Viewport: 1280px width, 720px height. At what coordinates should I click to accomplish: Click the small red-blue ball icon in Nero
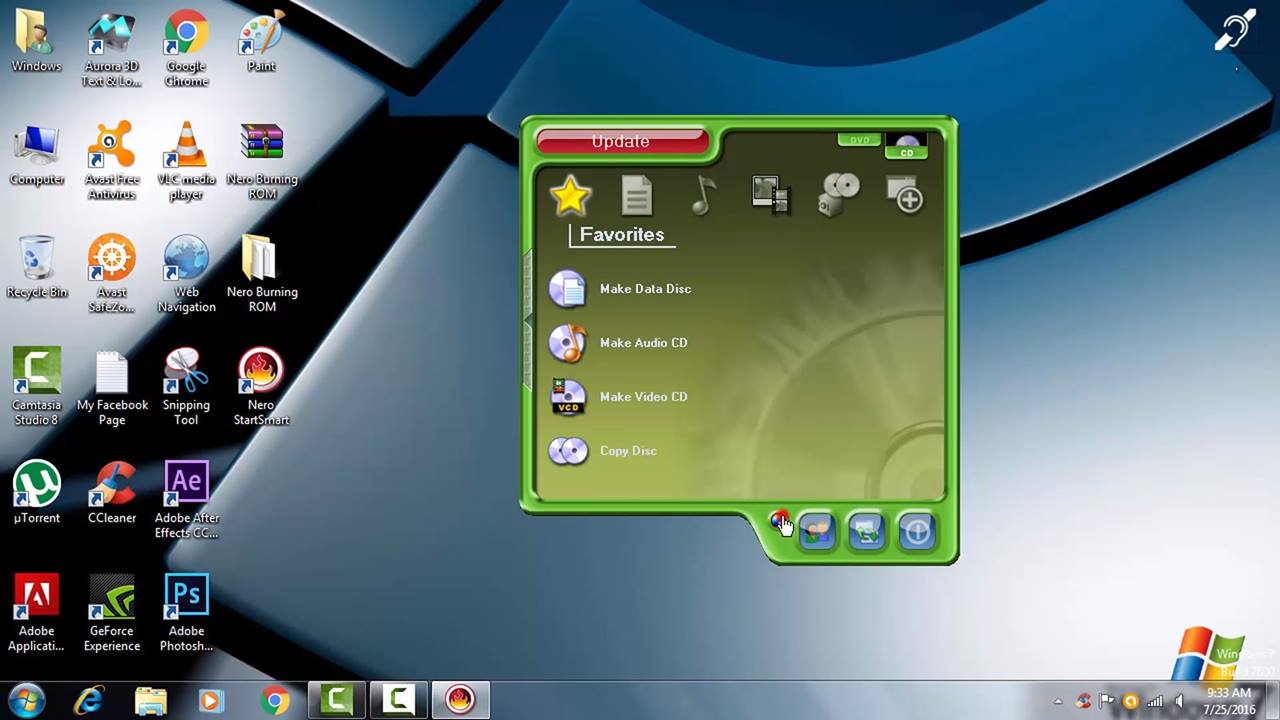click(778, 520)
